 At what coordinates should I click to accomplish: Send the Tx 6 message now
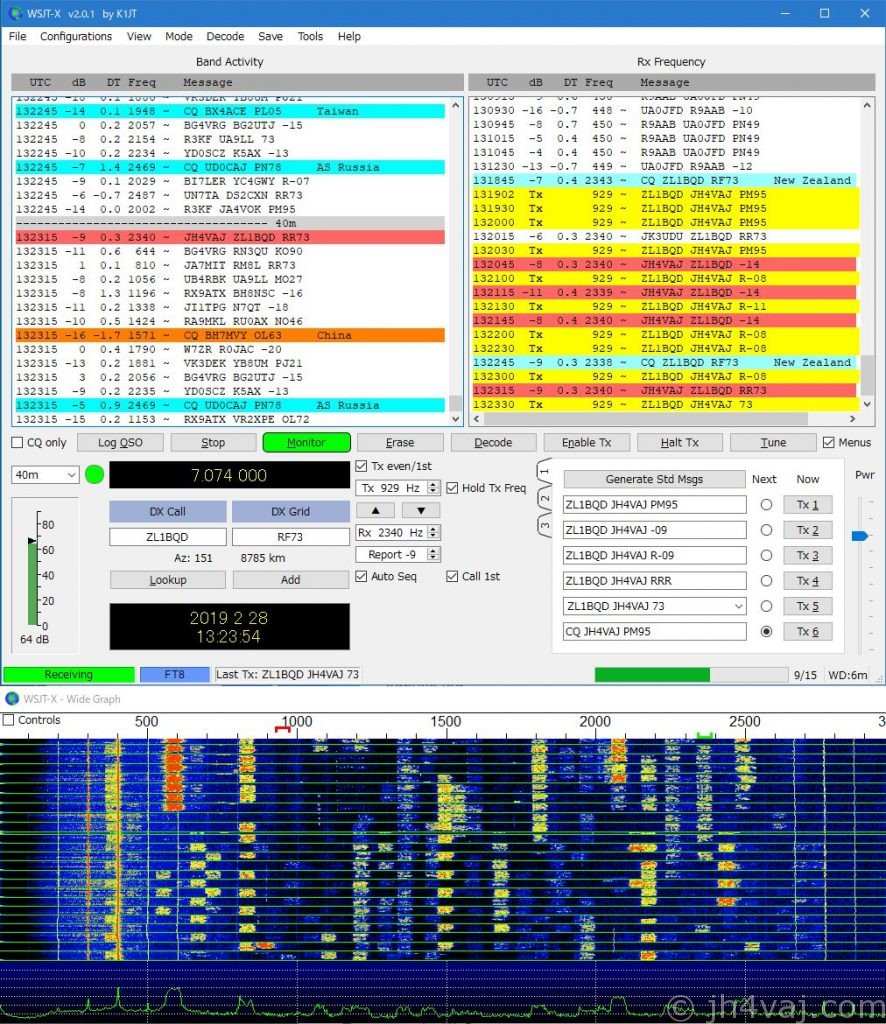click(x=808, y=632)
